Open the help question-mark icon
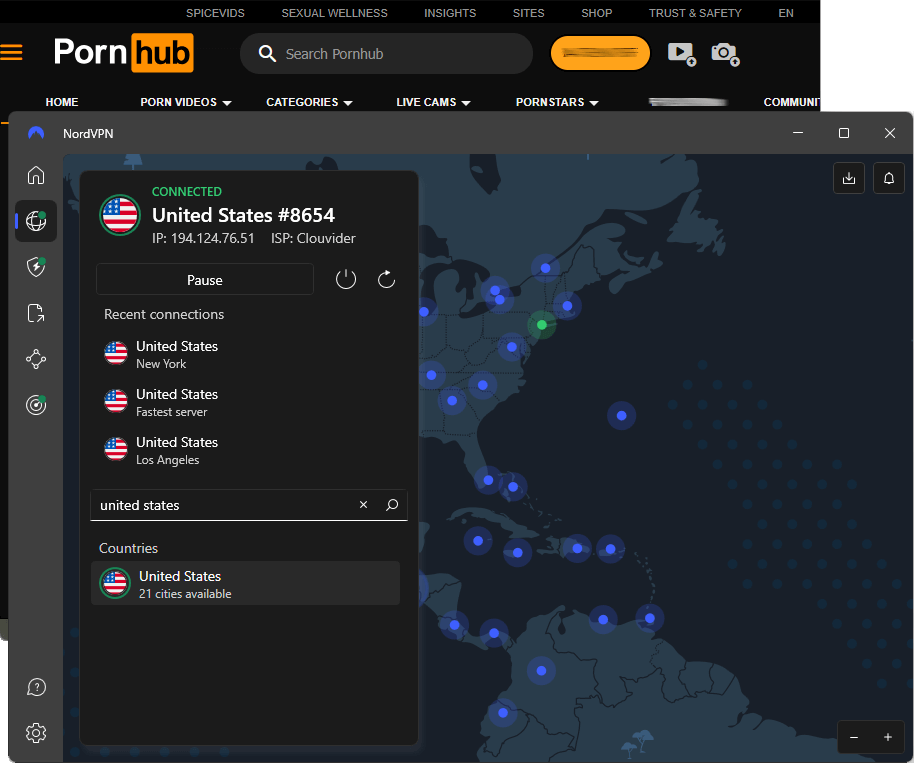Image resolution: width=914 pixels, height=763 pixels. click(x=36, y=687)
